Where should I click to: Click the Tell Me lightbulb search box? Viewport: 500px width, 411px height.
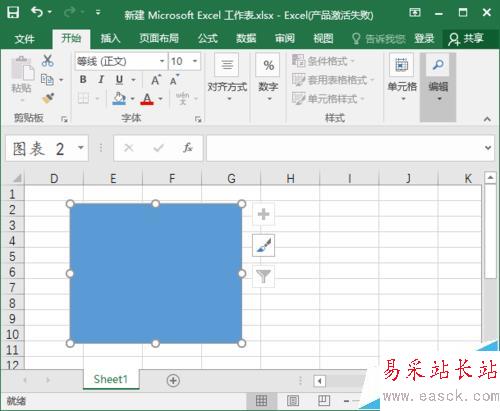coord(378,39)
